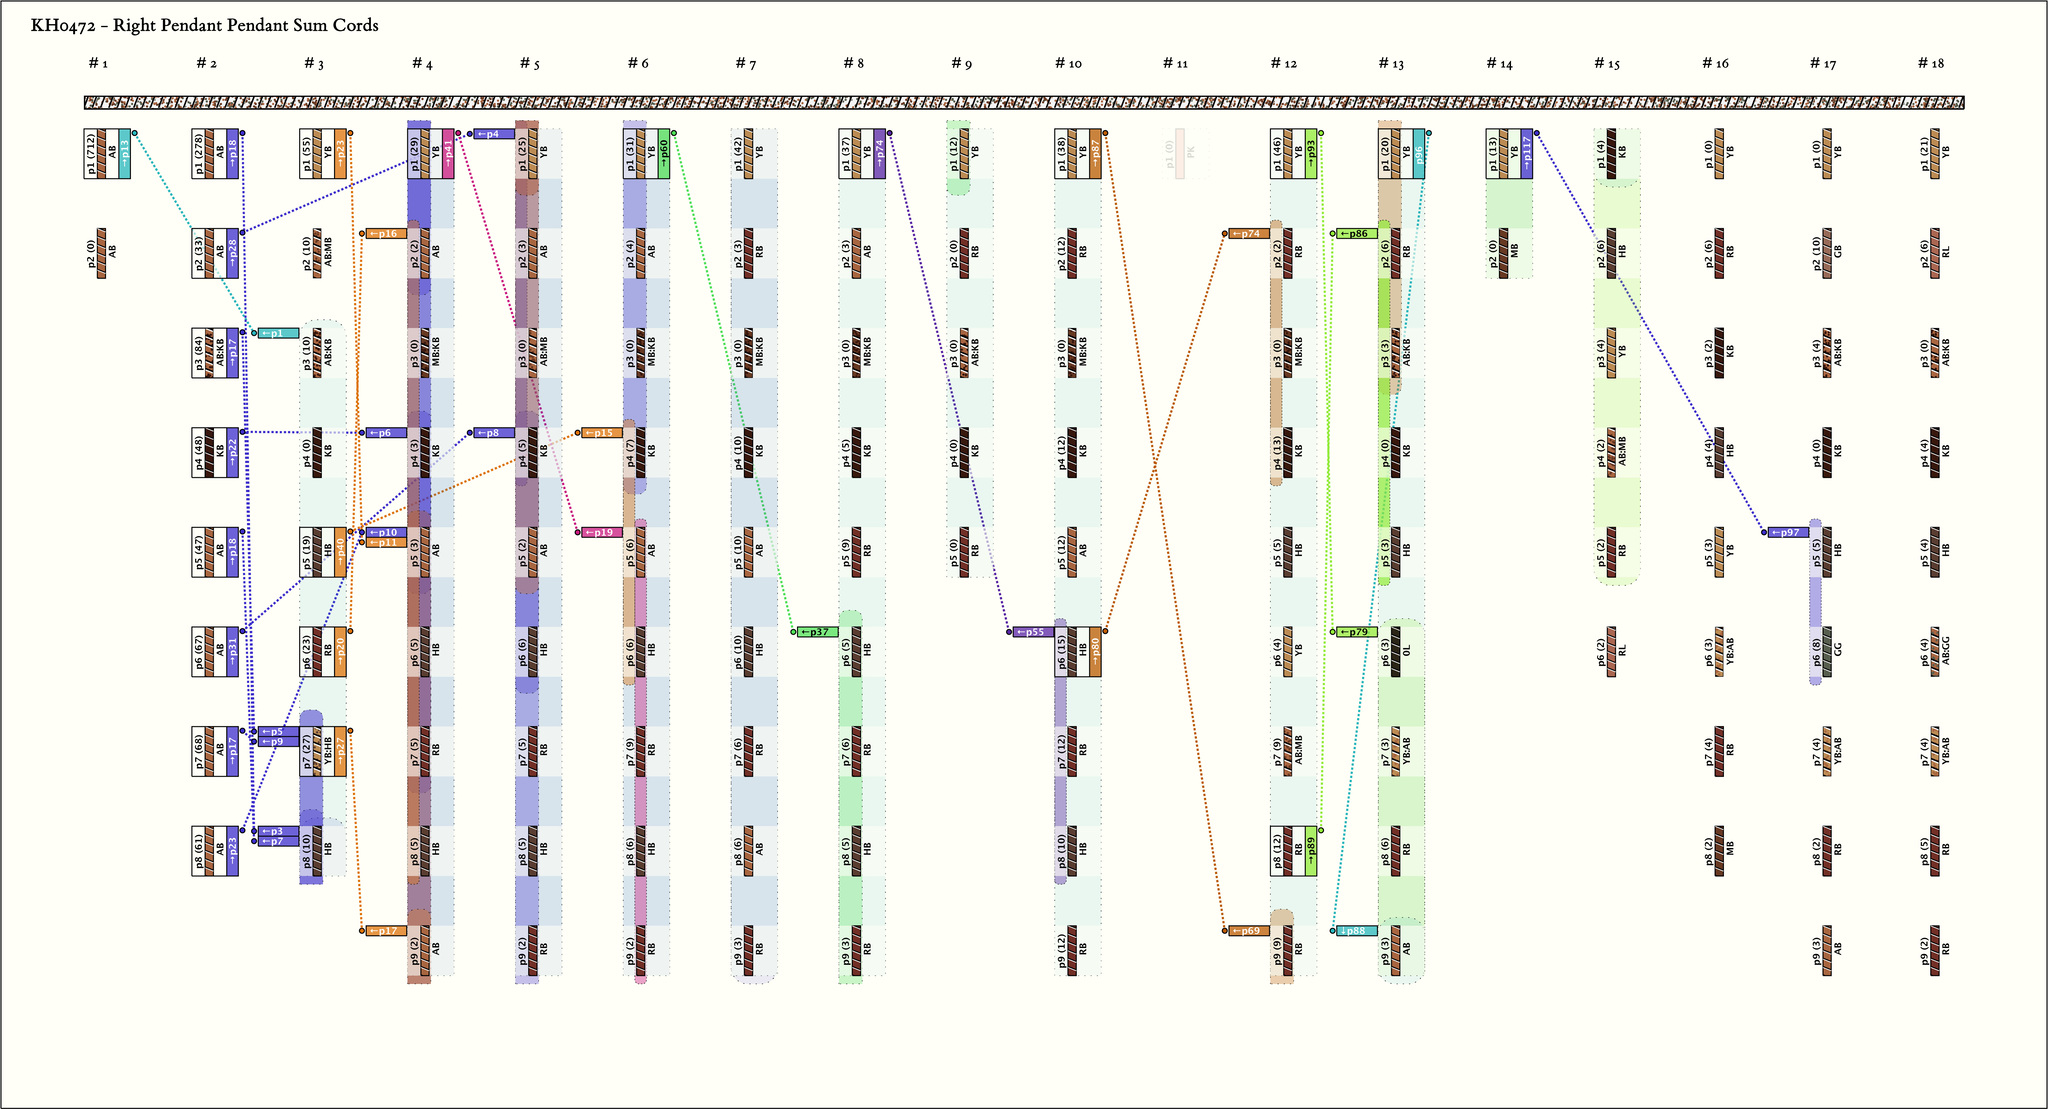The width and height of the screenshot is (2048, 1109).
Task: Click the striped primary cord bar at top
Action: (1024, 102)
